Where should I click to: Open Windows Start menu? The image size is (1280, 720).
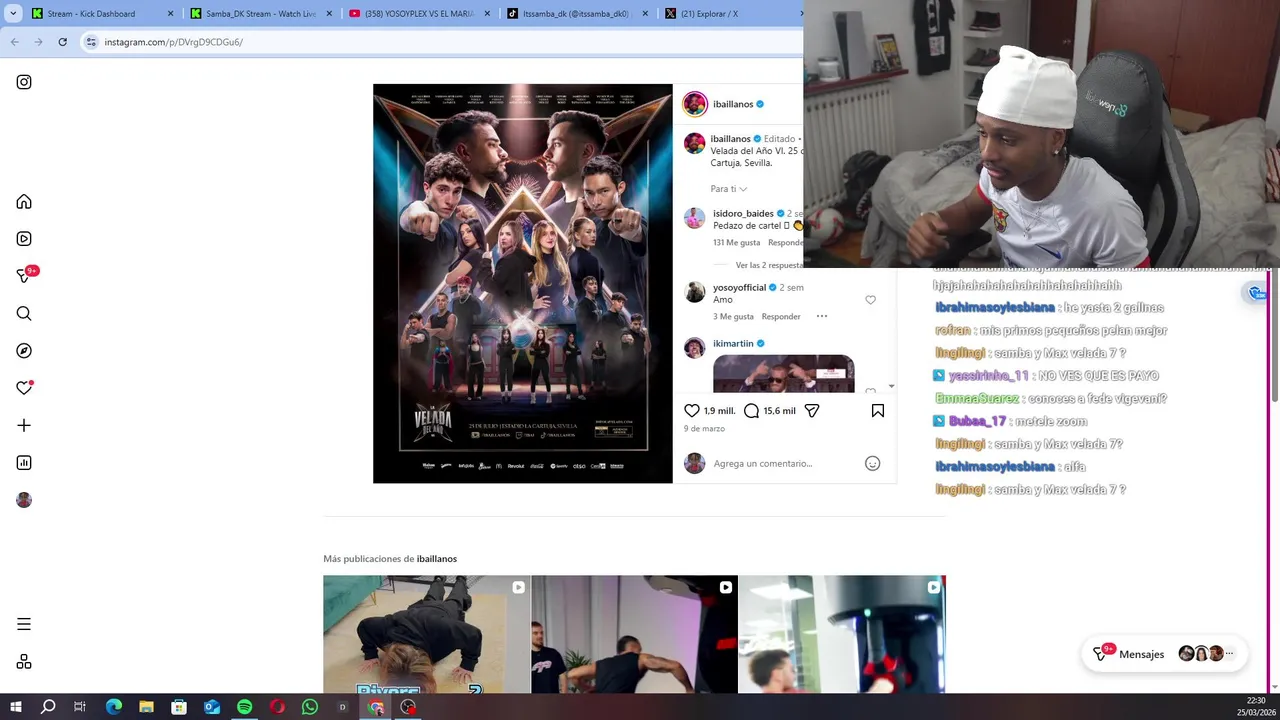[16, 707]
